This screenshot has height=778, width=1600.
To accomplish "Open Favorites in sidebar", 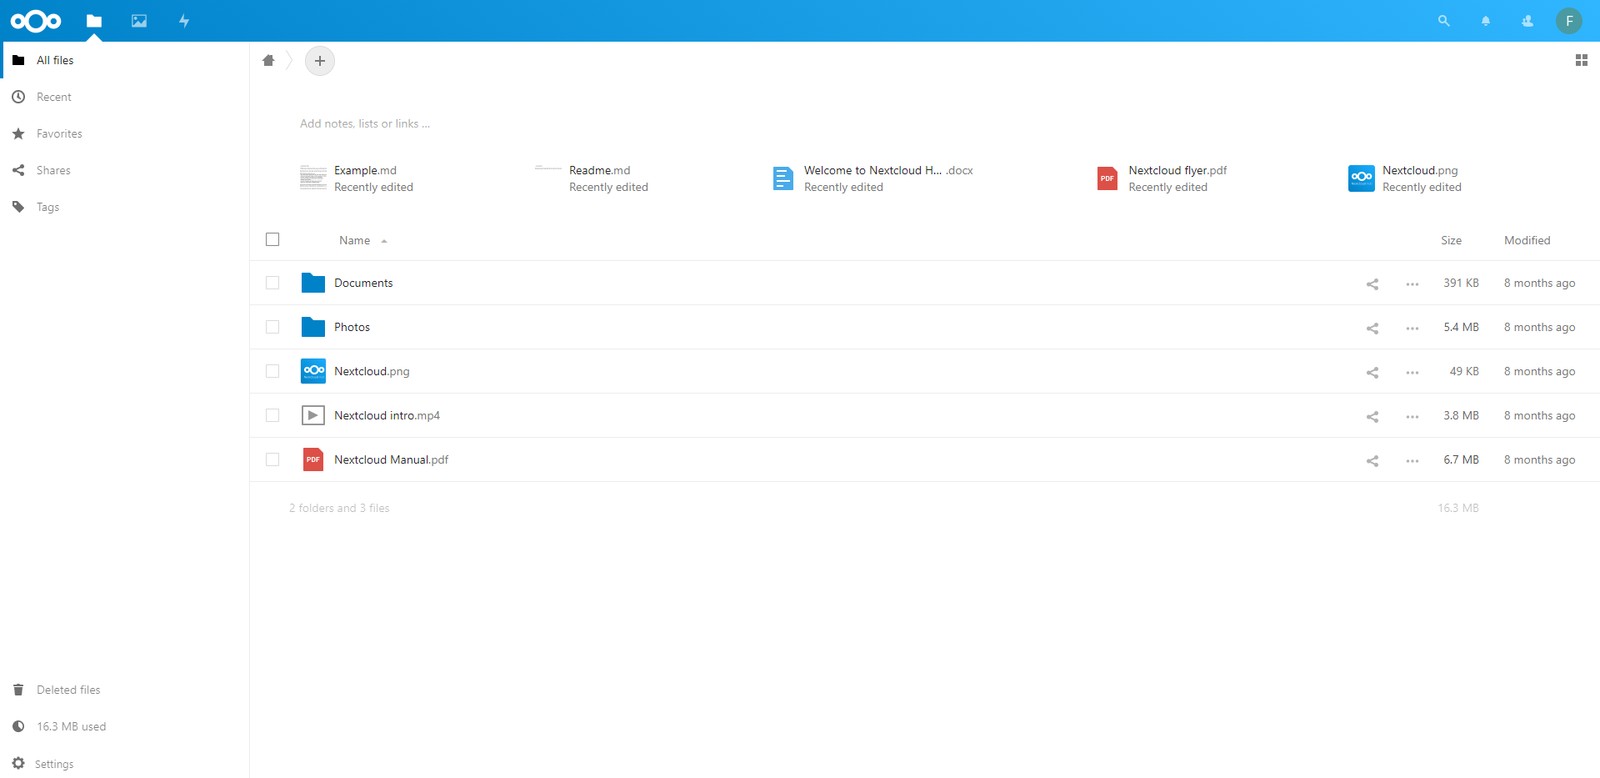I will coord(124,134).
